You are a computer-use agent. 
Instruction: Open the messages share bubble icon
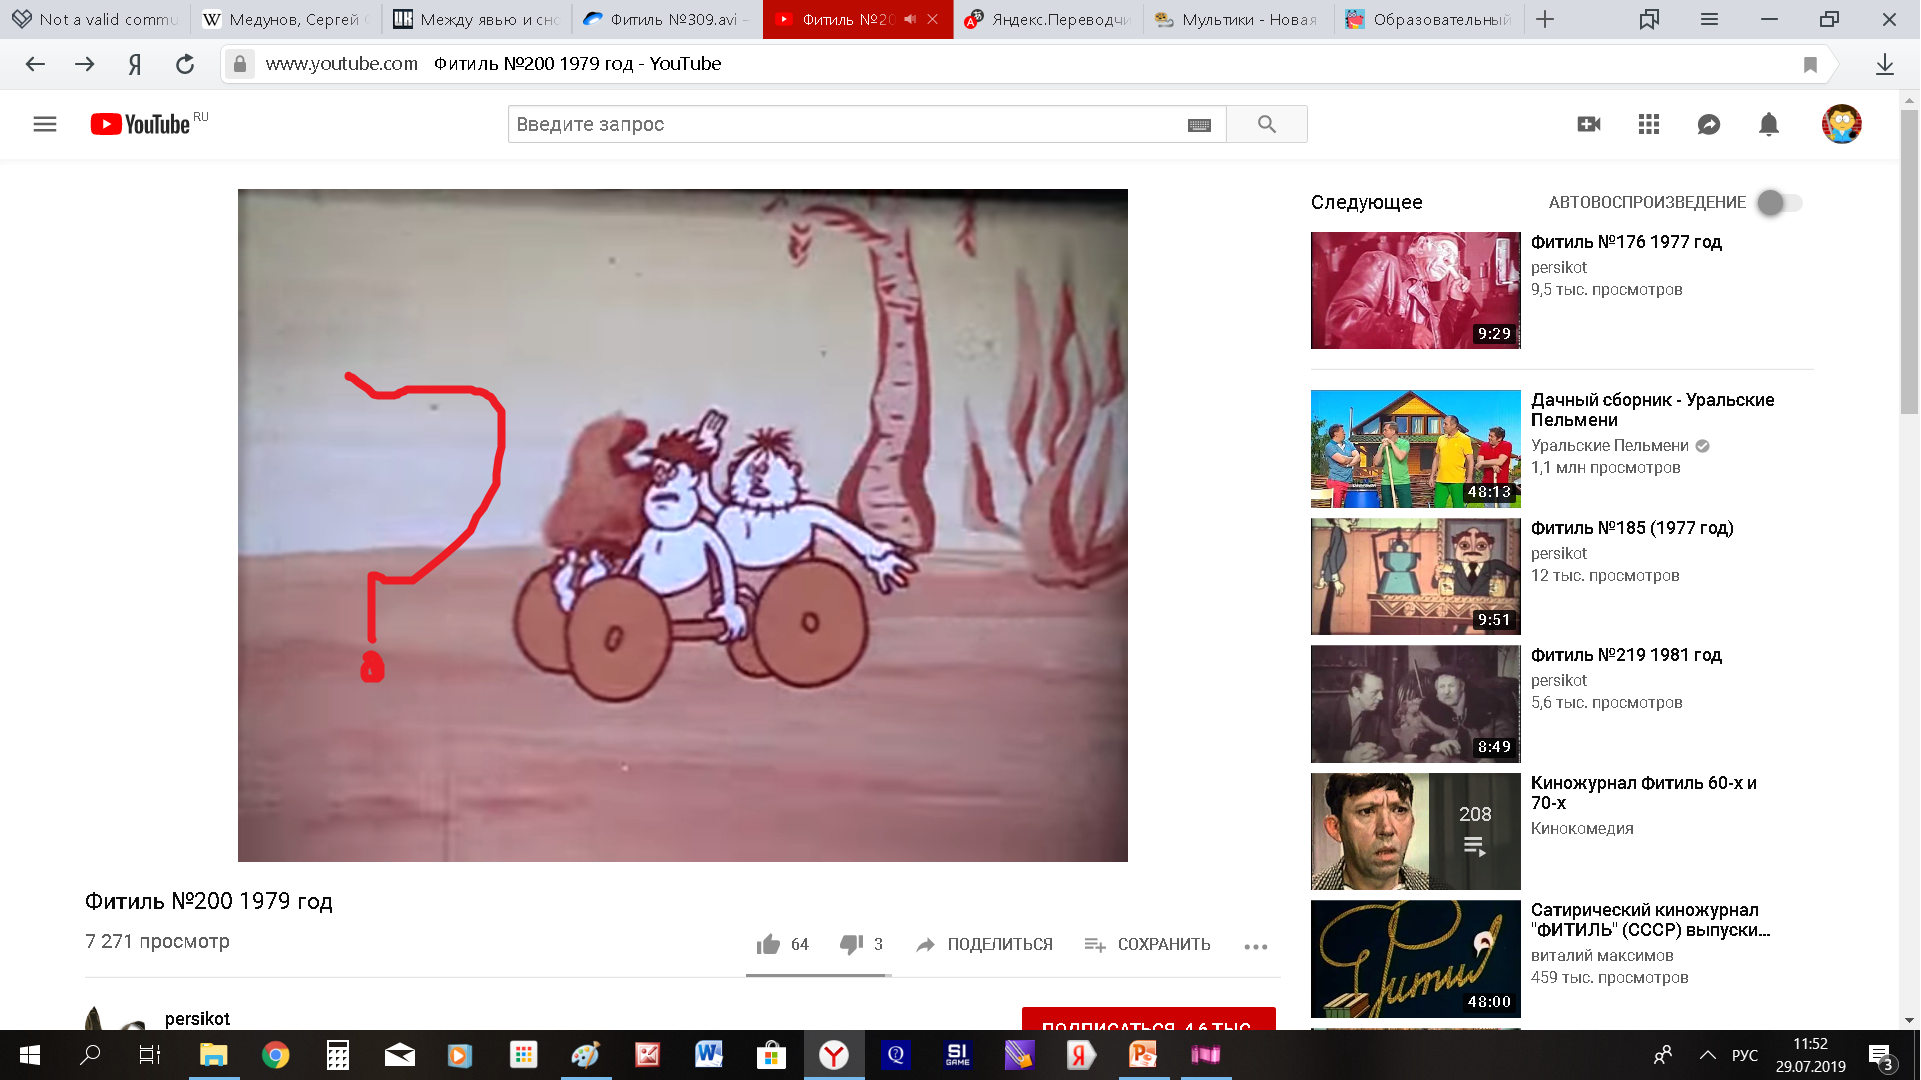1708,124
